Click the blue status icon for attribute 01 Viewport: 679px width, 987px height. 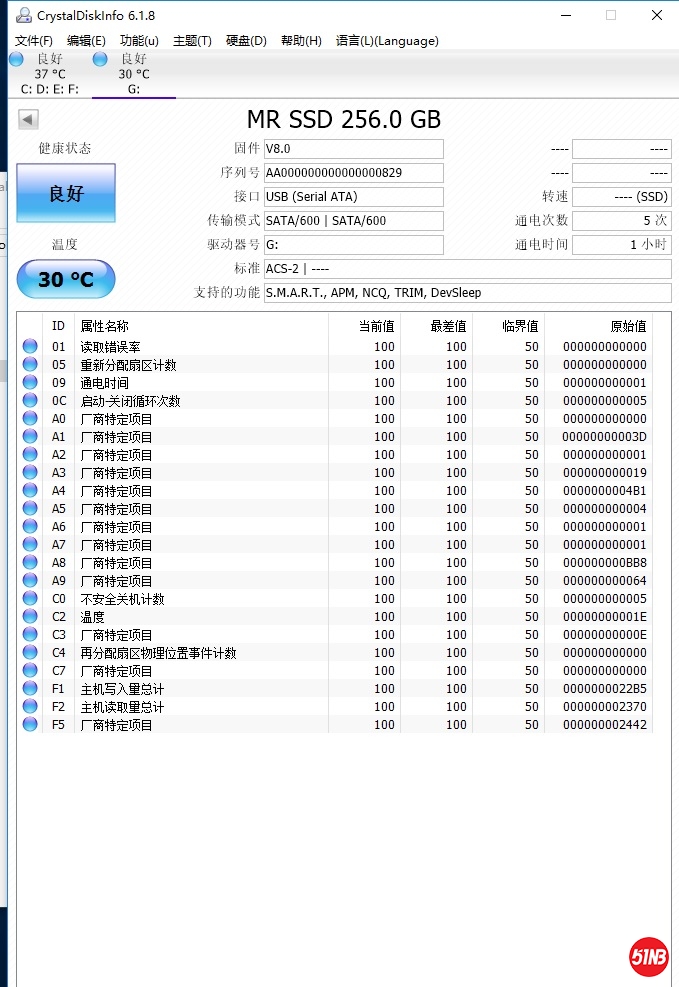30,347
